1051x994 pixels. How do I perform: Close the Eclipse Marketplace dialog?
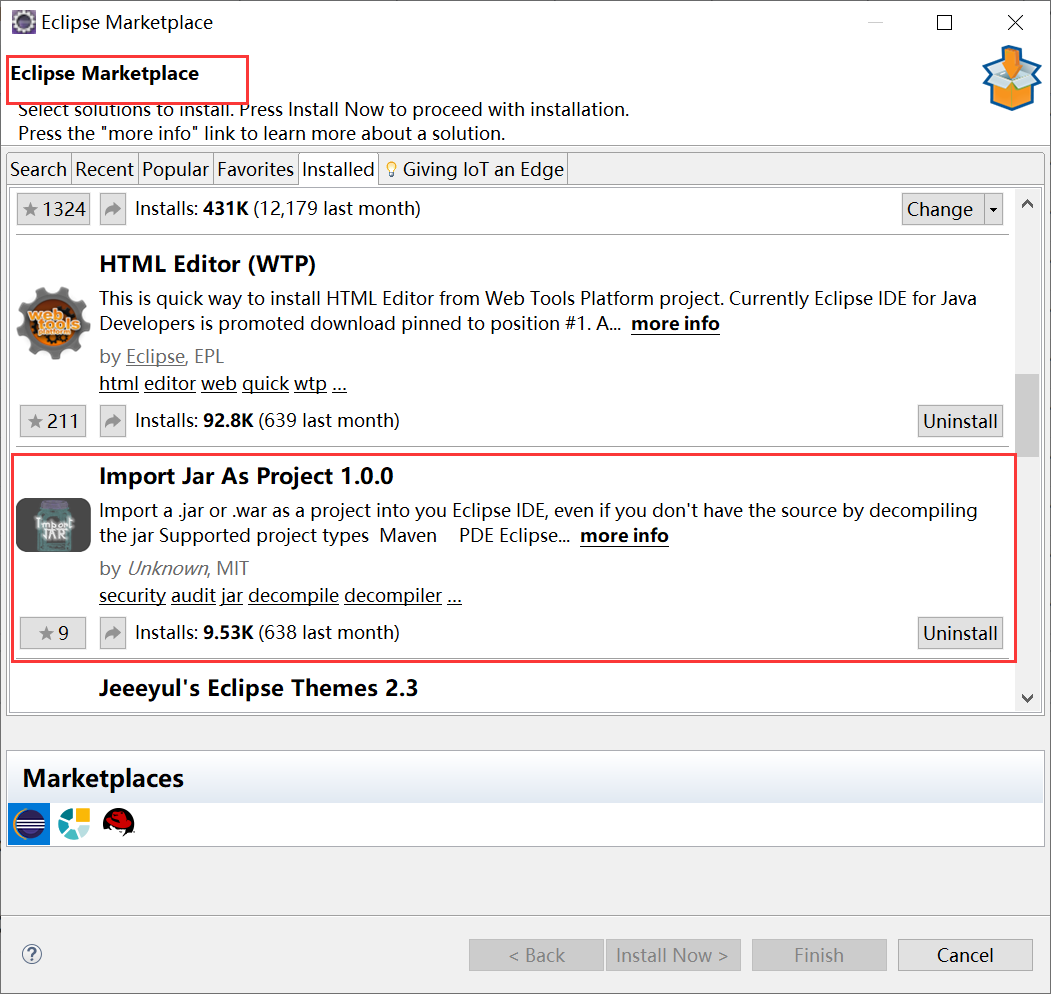coord(1015,22)
